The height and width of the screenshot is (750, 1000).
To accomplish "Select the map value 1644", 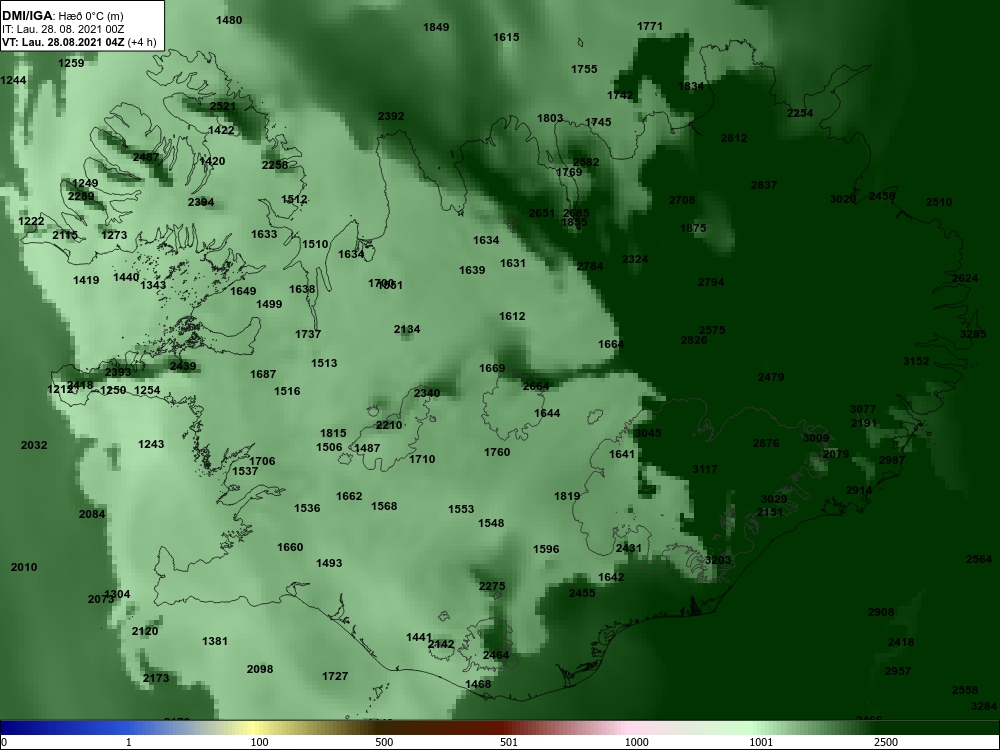I will tap(547, 413).
